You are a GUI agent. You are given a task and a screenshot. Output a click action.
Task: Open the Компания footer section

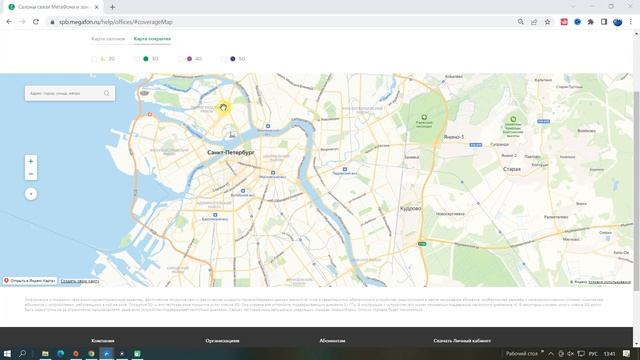pyautogui.click(x=103, y=340)
